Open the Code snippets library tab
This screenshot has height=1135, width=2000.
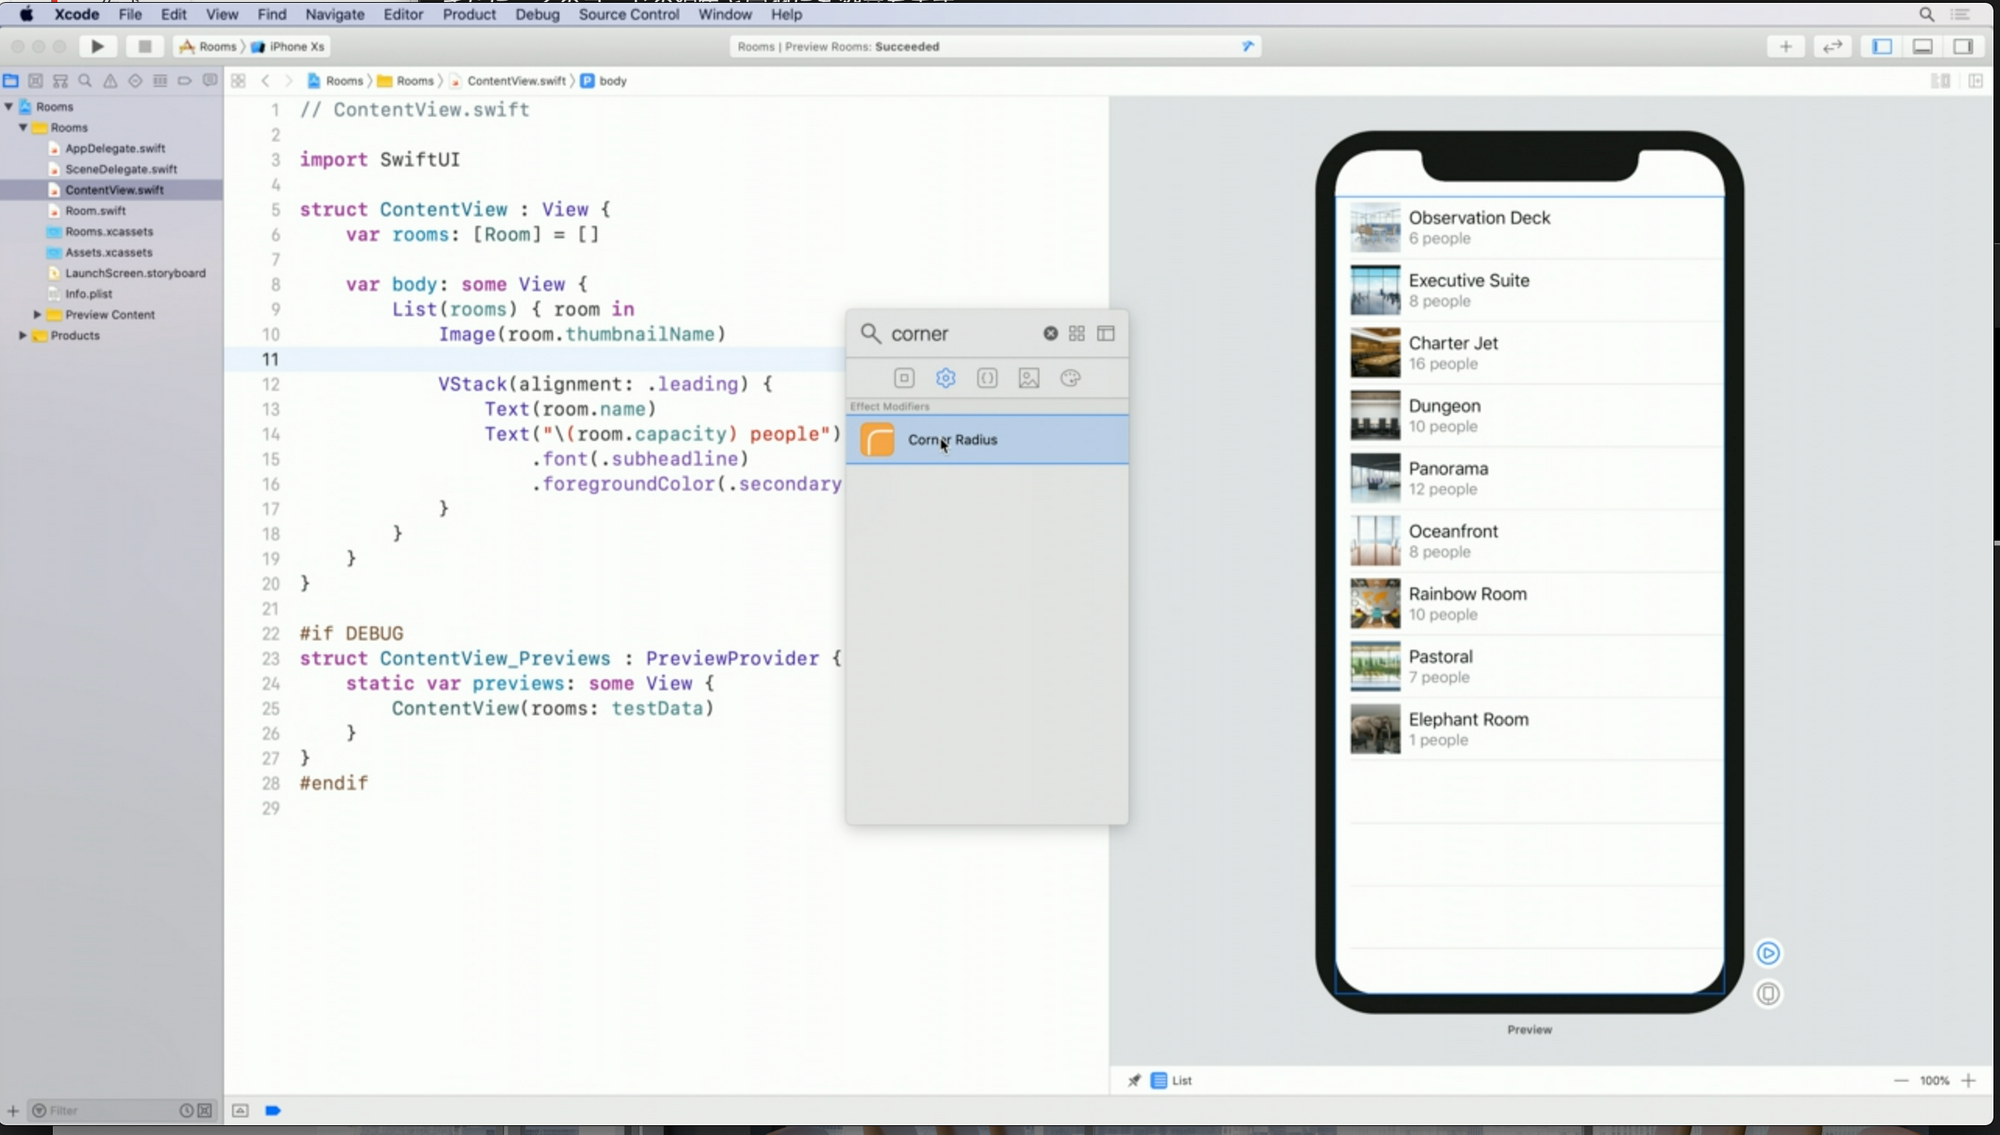pyautogui.click(x=987, y=378)
